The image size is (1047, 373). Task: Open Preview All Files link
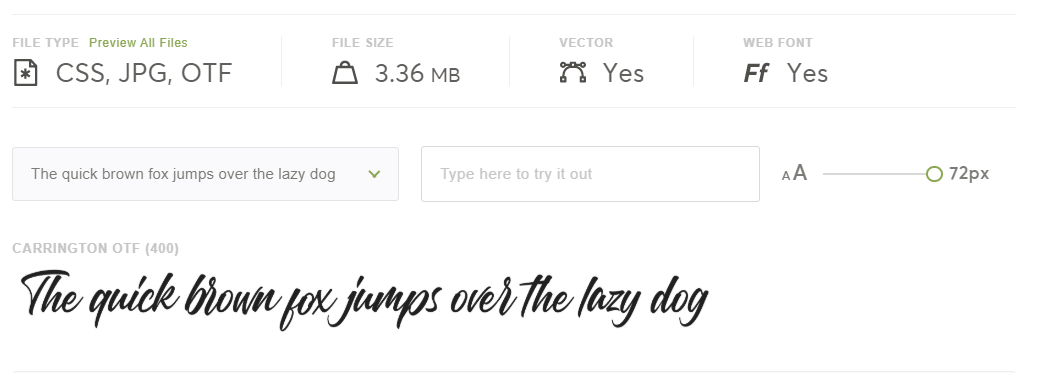pyautogui.click(x=138, y=43)
